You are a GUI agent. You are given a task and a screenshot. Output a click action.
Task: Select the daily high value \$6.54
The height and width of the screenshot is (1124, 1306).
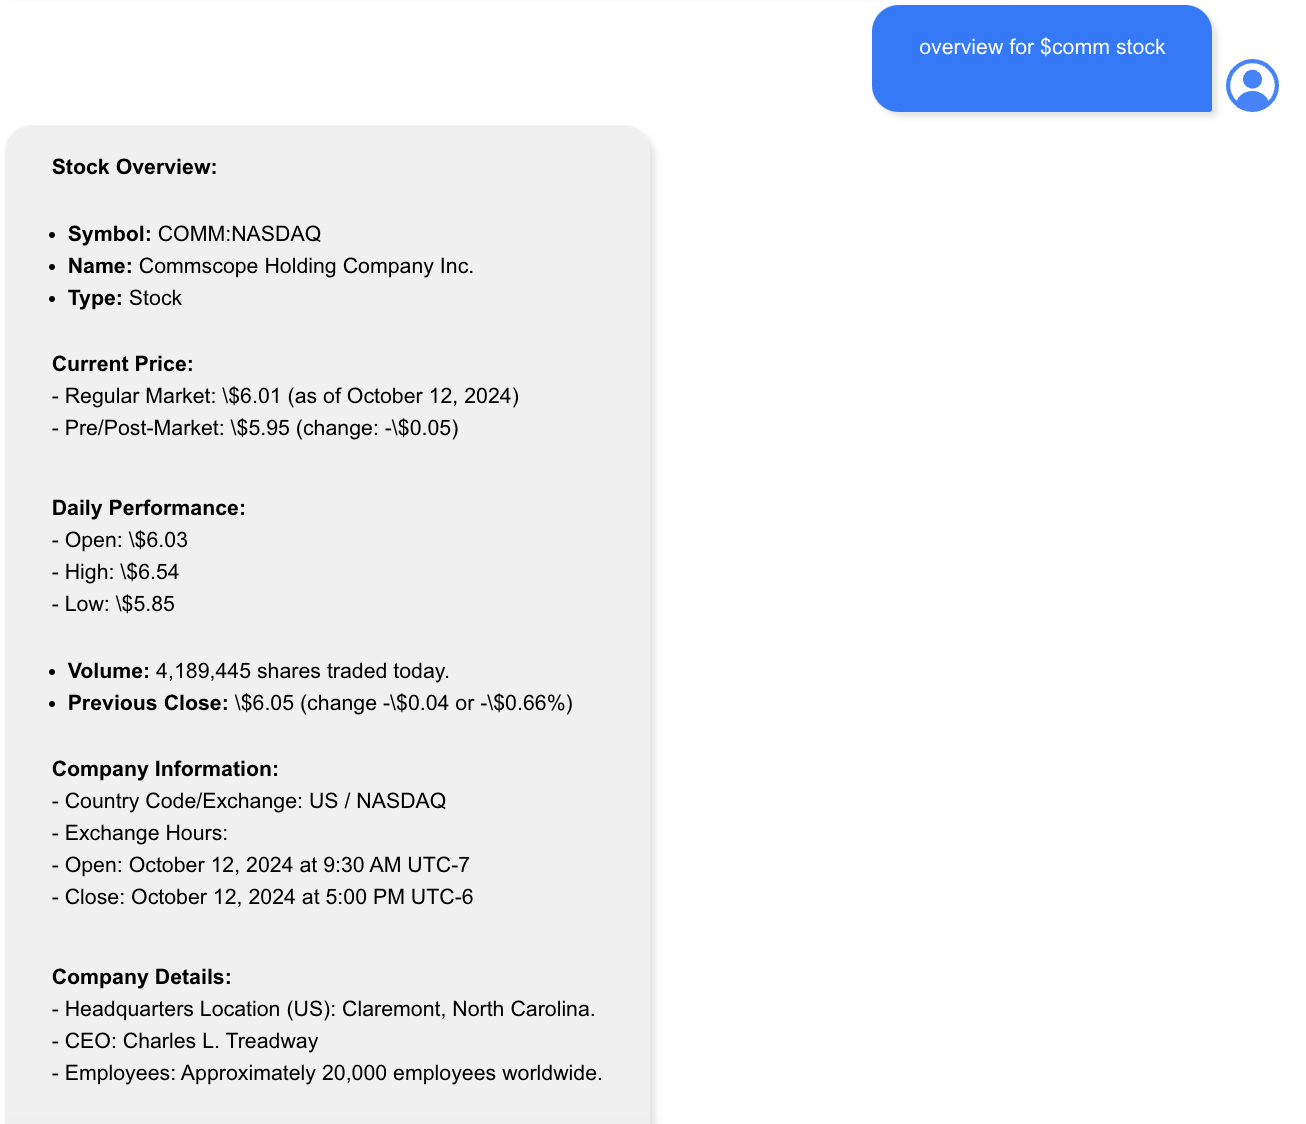148,572
